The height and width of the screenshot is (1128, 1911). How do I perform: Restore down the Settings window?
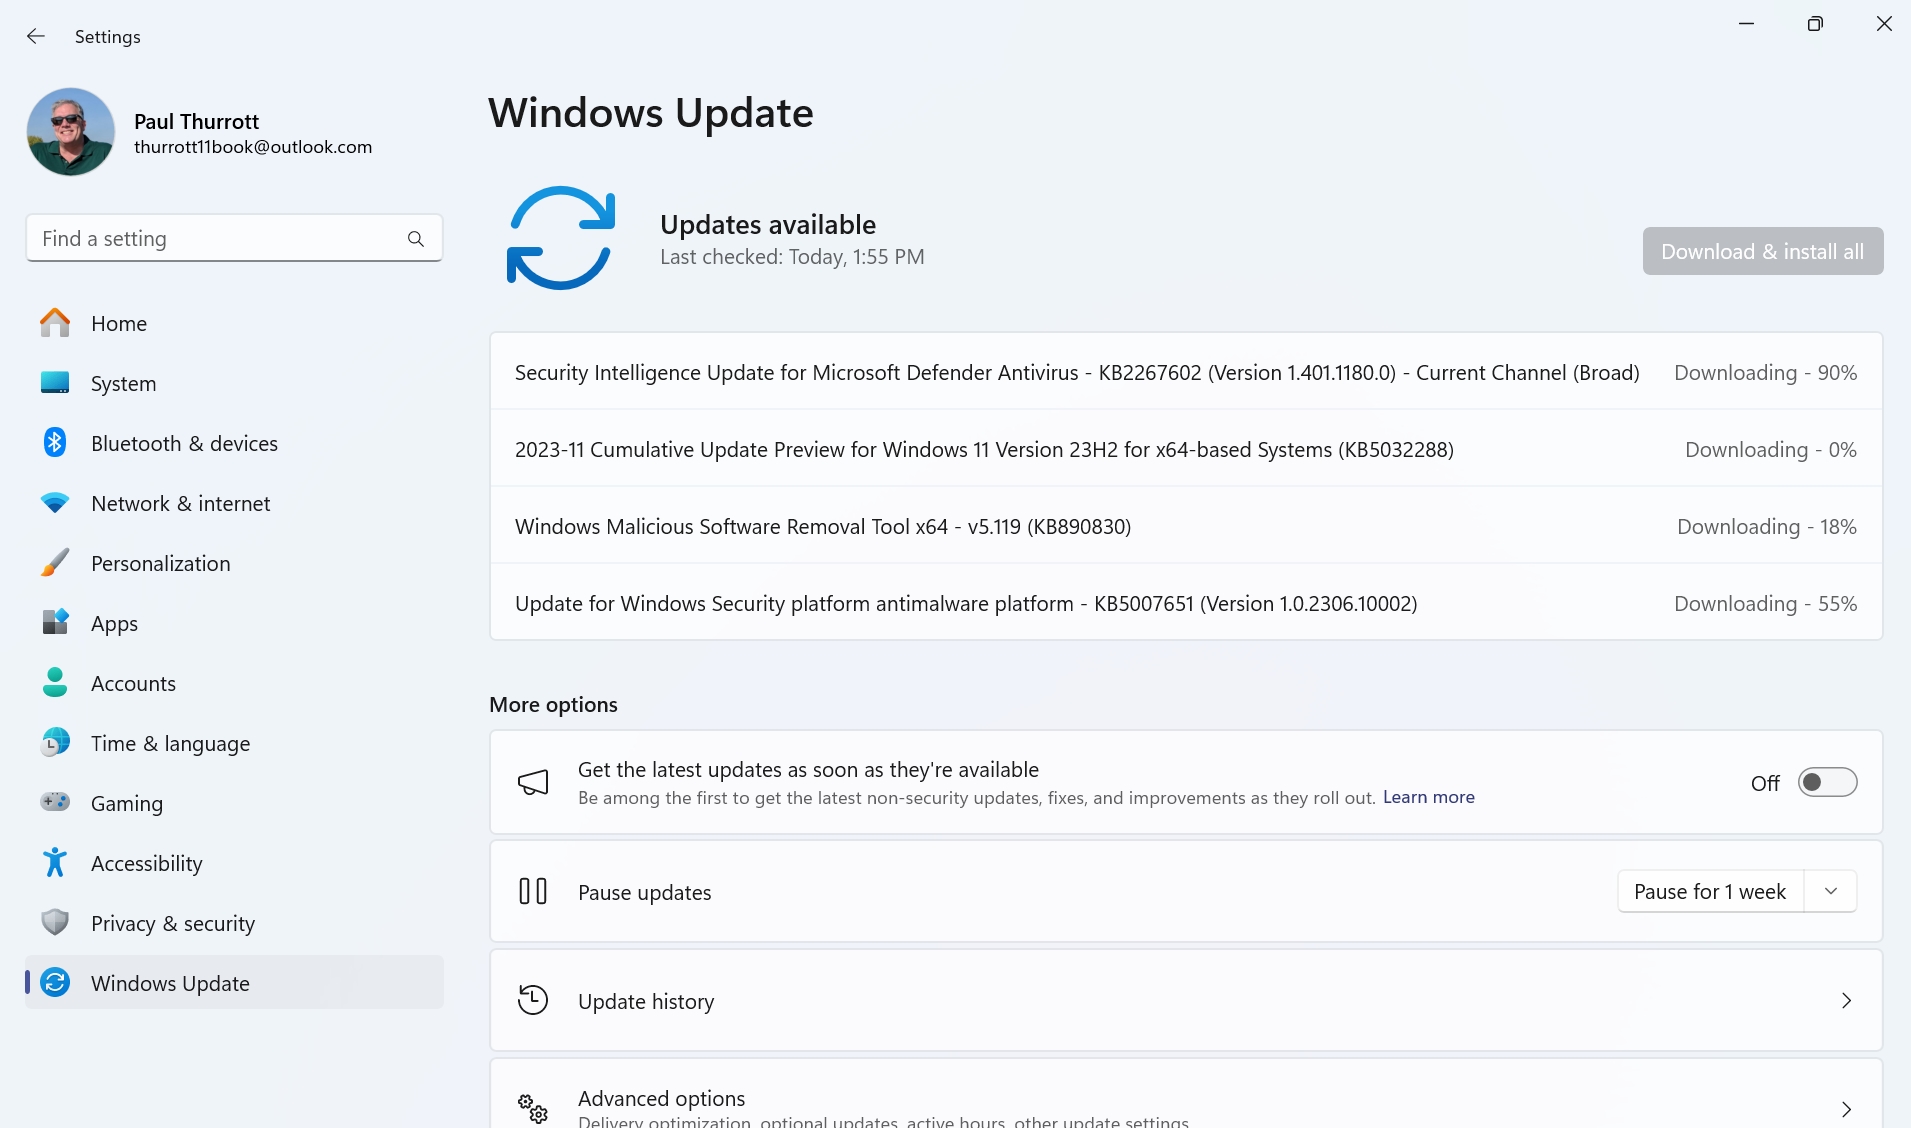pyautogui.click(x=1815, y=24)
